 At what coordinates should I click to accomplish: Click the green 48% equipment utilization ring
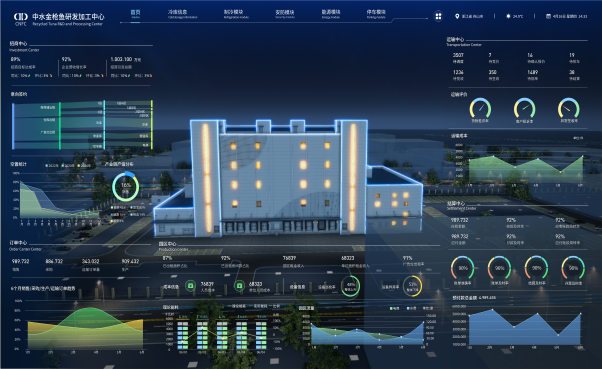350,286
